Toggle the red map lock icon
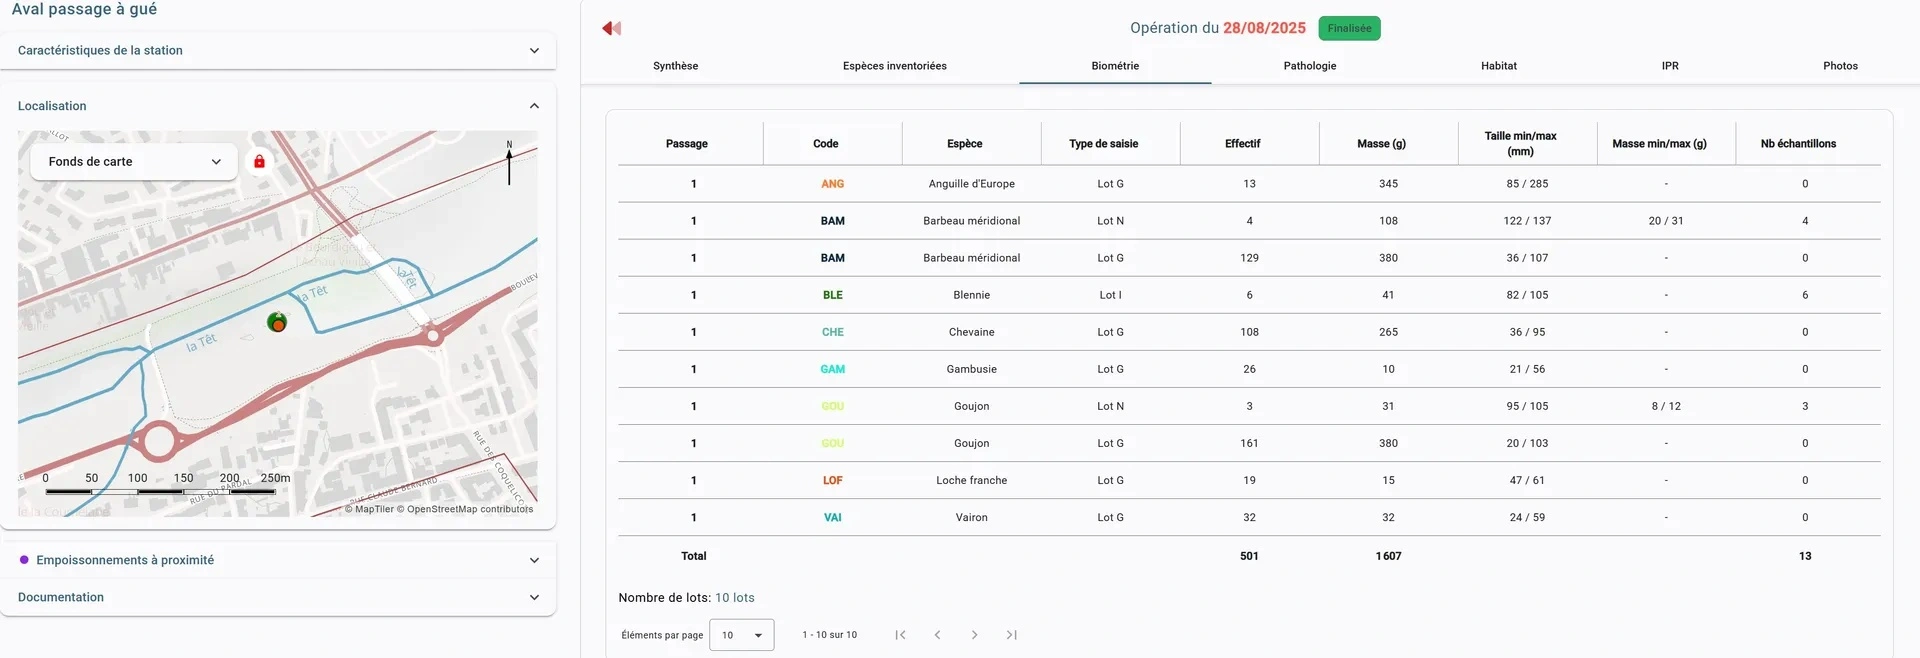The width and height of the screenshot is (1920, 658). point(259,161)
